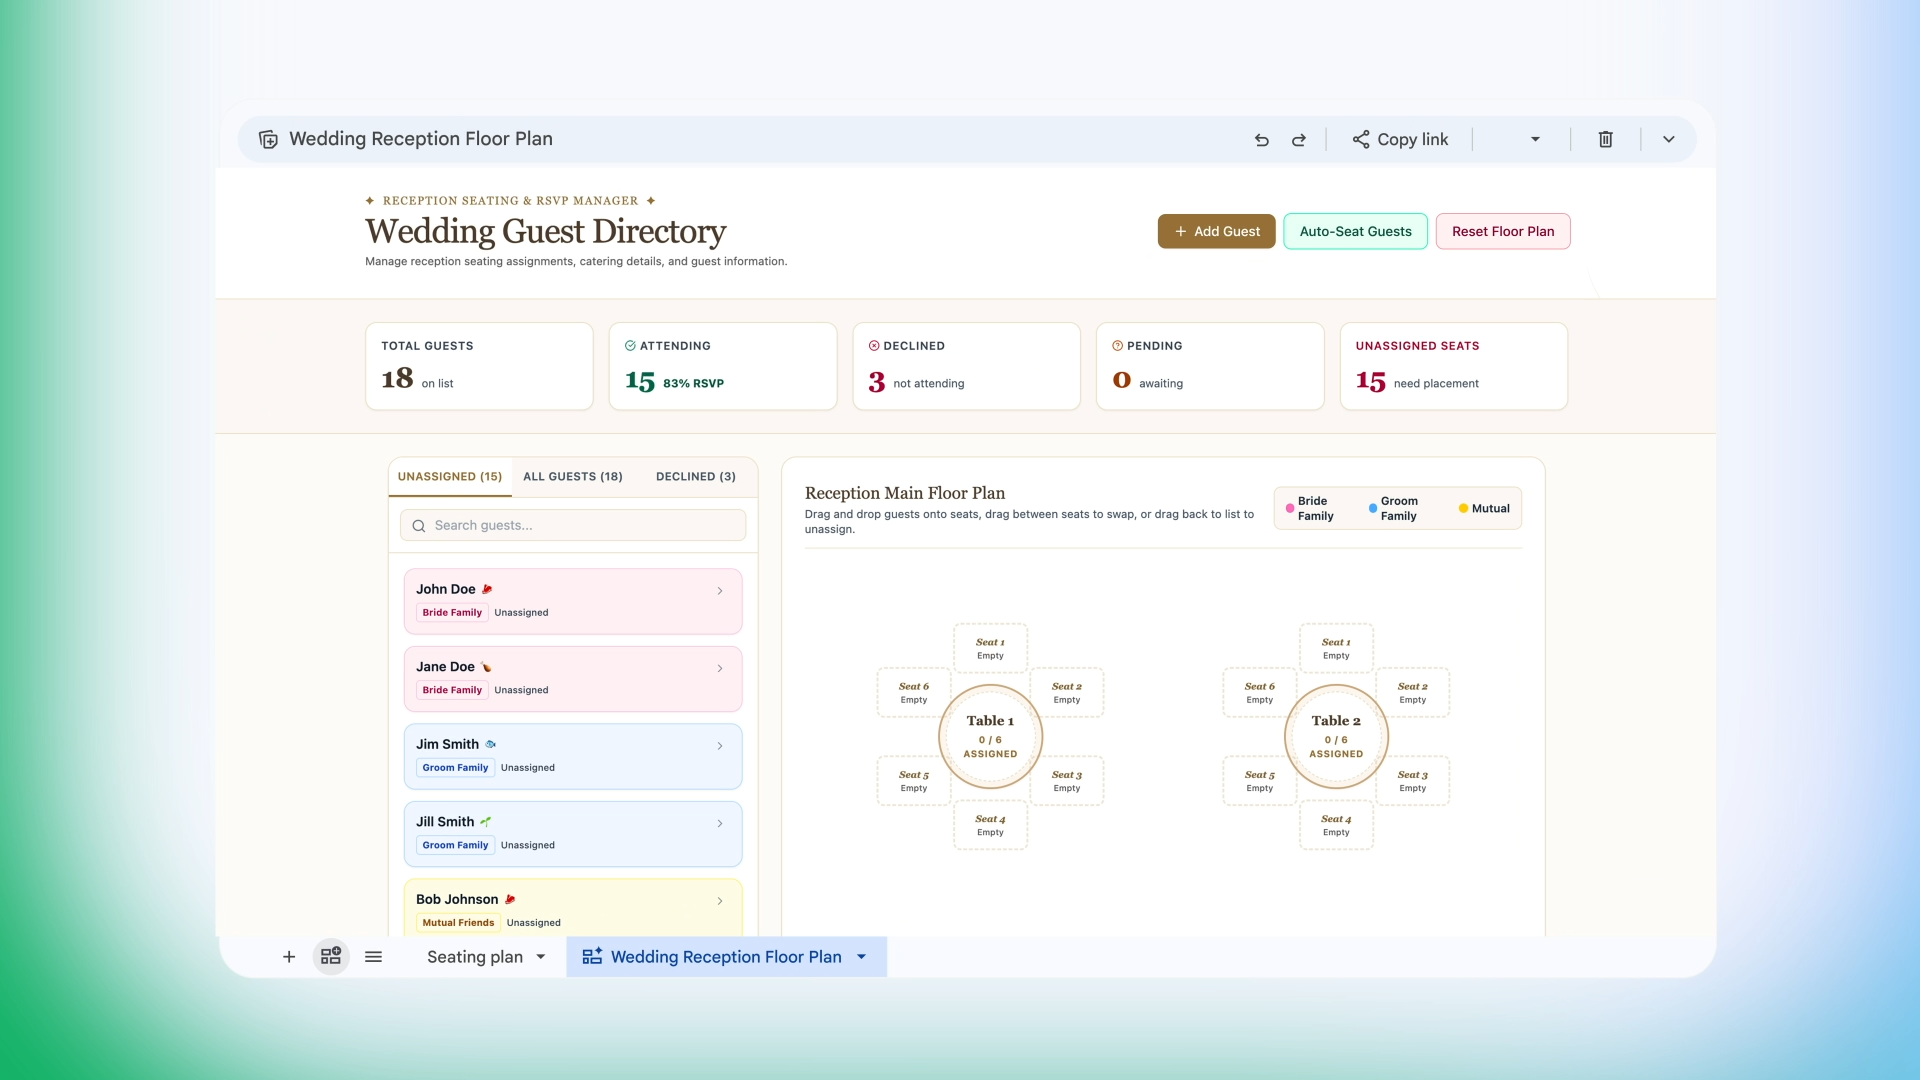Select Table 1 center circle
This screenshot has width=1920, height=1080.
point(990,736)
